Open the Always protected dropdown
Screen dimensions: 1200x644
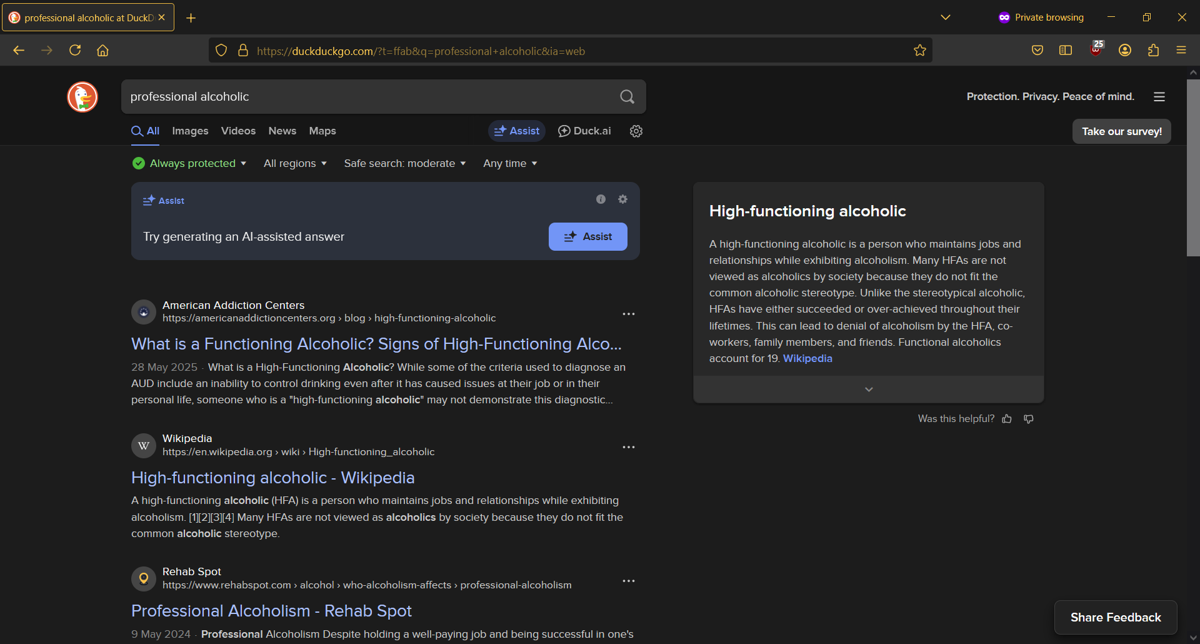pyautogui.click(x=189, y=163)
